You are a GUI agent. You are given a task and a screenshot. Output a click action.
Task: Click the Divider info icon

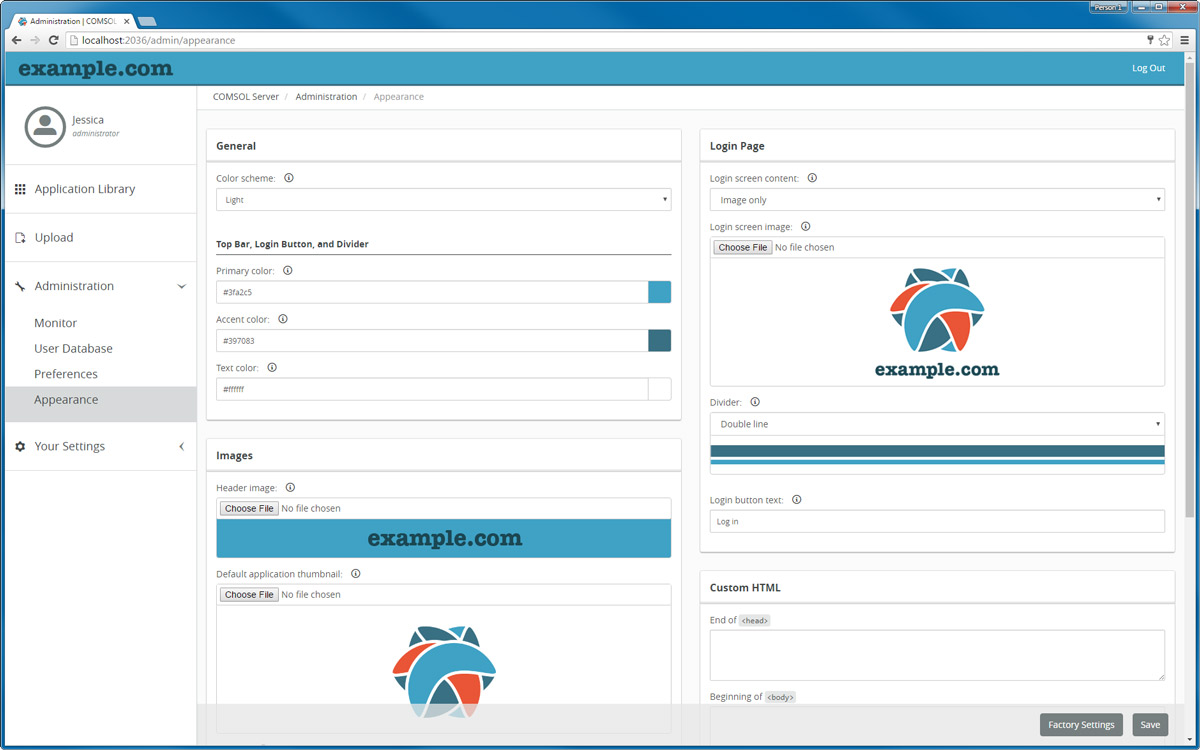pyautogui.click(x=755, y=402)
